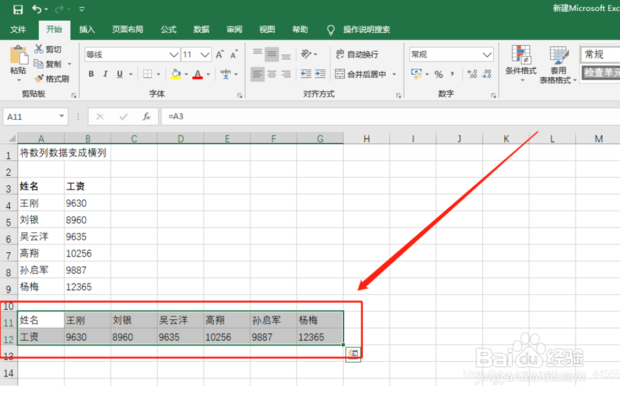
Task: Click the select-all corner triangle
Action: click(x=12, y=138)
